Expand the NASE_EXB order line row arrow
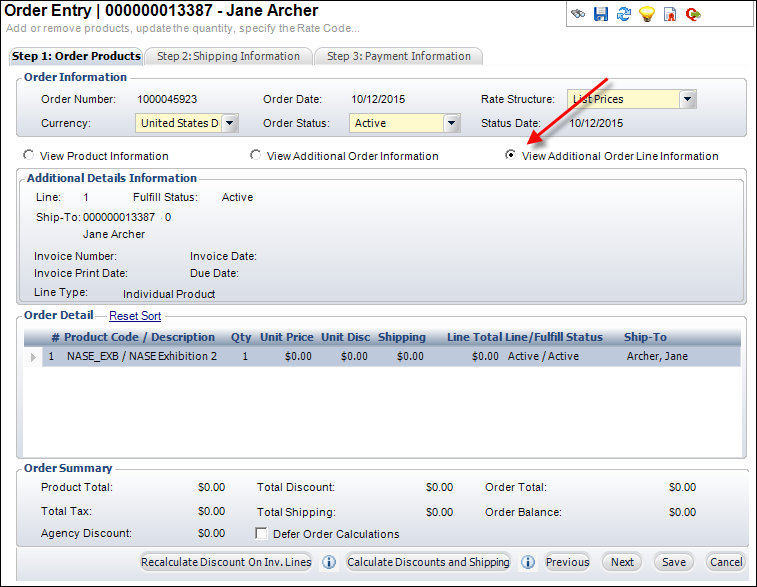This screenshot has width=757, height=587. click(33, 357)
